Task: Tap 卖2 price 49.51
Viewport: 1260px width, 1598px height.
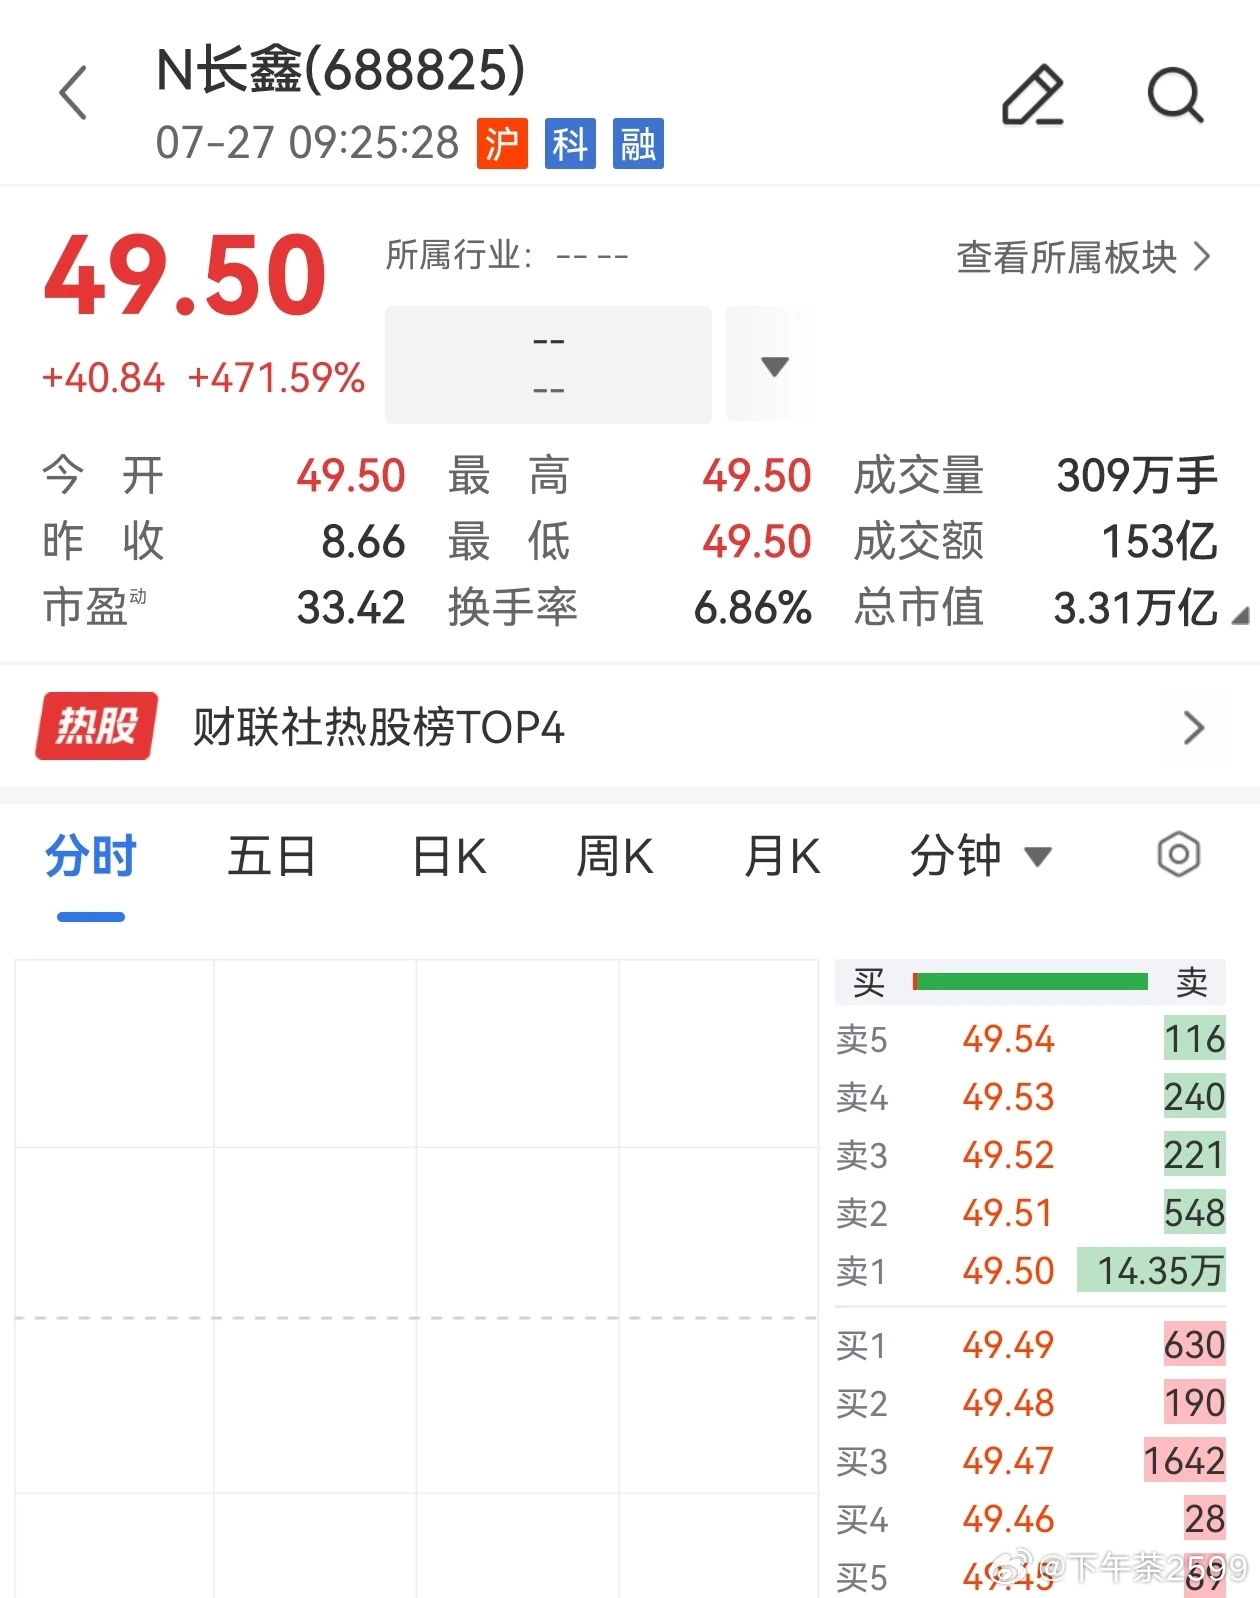Action: (x=1008, y=1213)
